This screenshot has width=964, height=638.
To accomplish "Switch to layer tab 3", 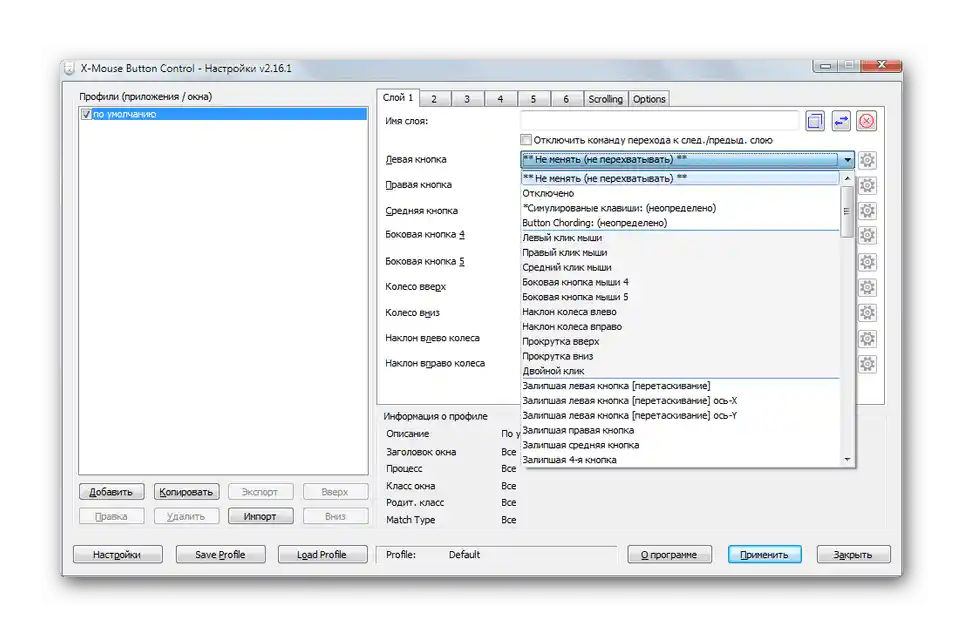I will tap(467, 99).
